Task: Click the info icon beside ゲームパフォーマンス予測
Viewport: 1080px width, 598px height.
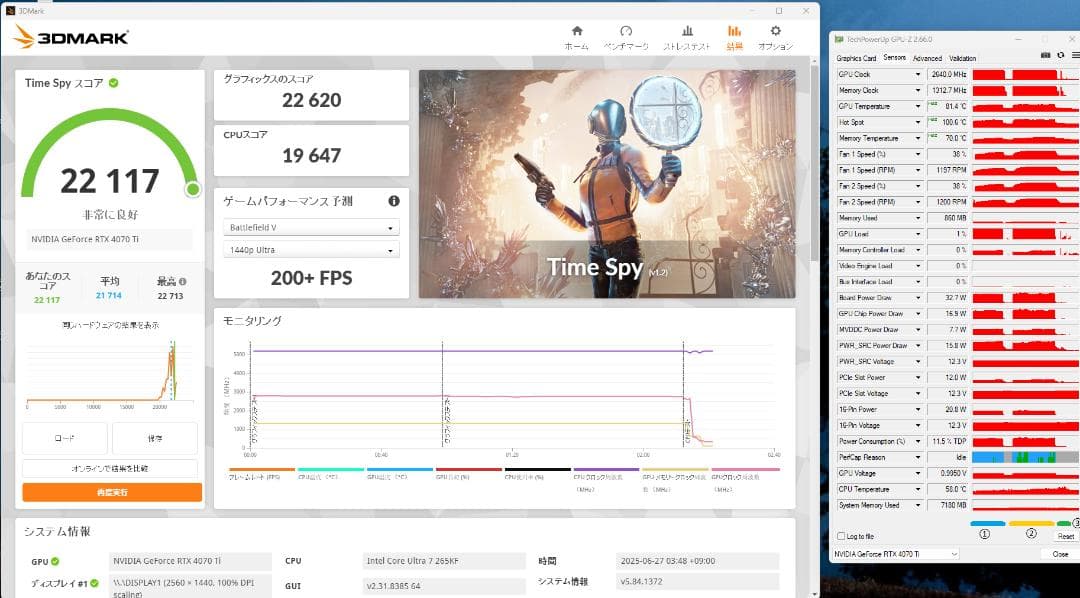Action: (x=394, y=201)
